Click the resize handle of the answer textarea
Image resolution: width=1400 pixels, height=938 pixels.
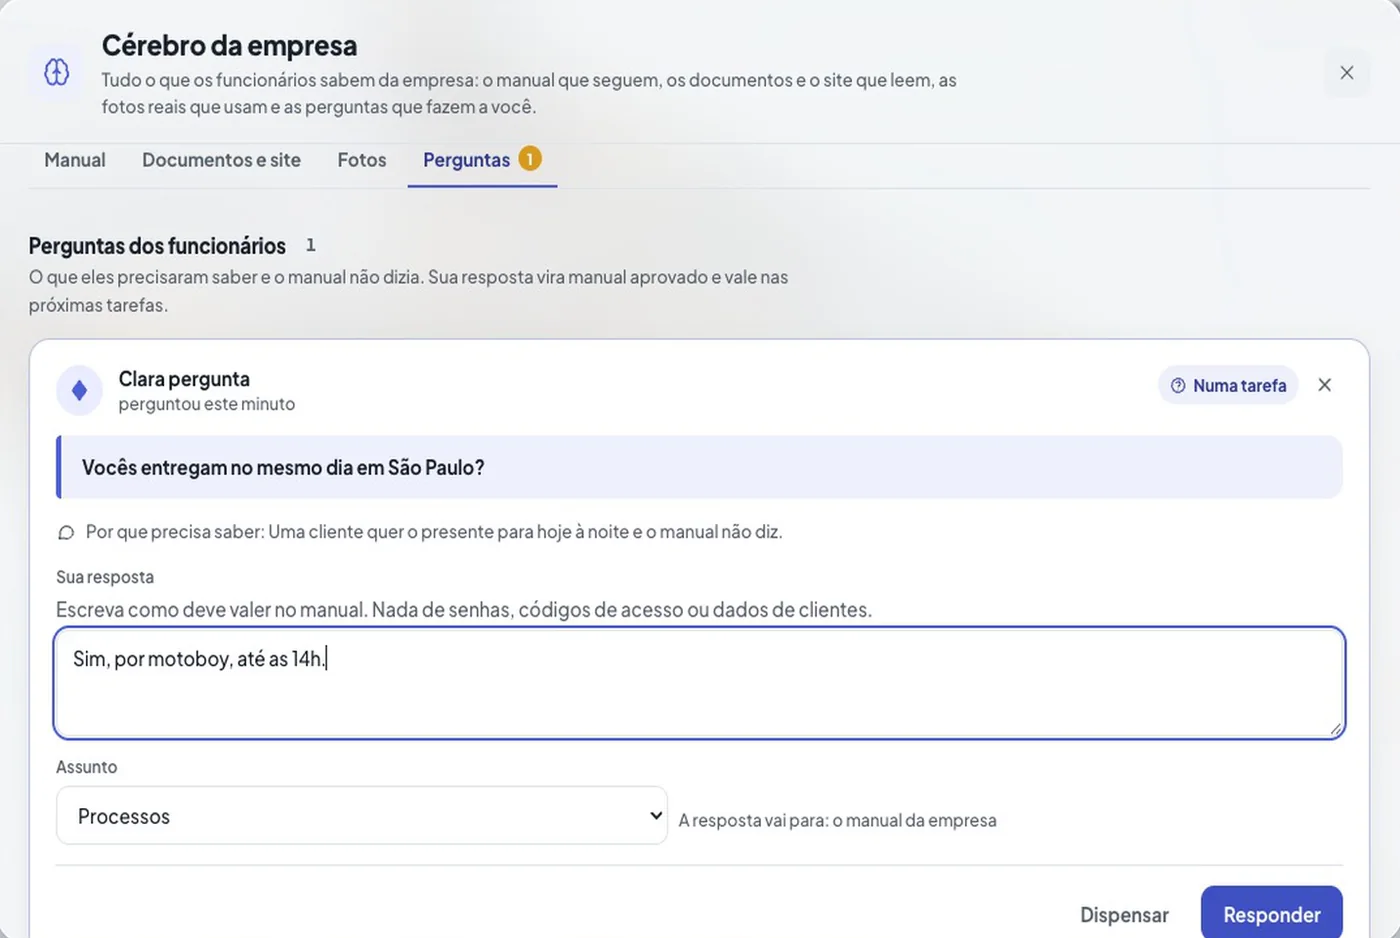[x=1335, y=729]
